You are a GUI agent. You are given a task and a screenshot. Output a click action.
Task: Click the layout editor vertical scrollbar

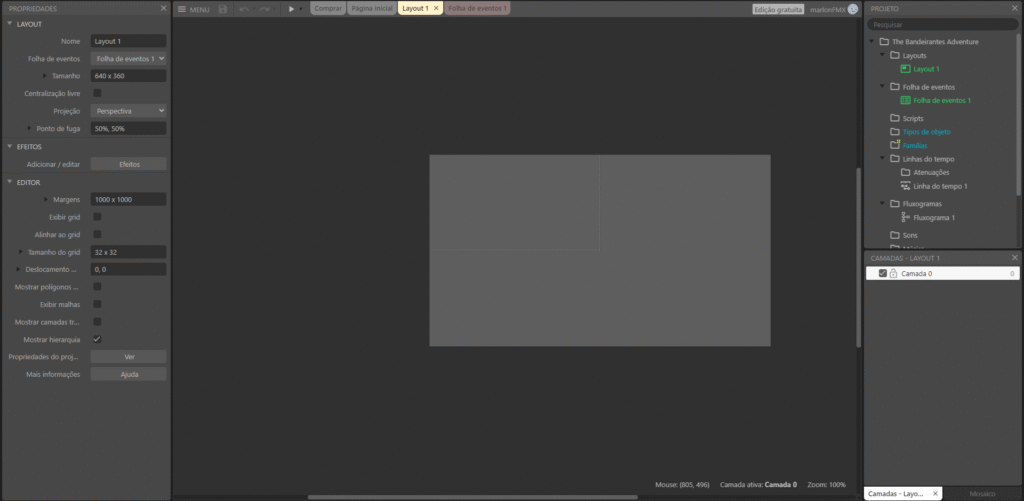858,257
